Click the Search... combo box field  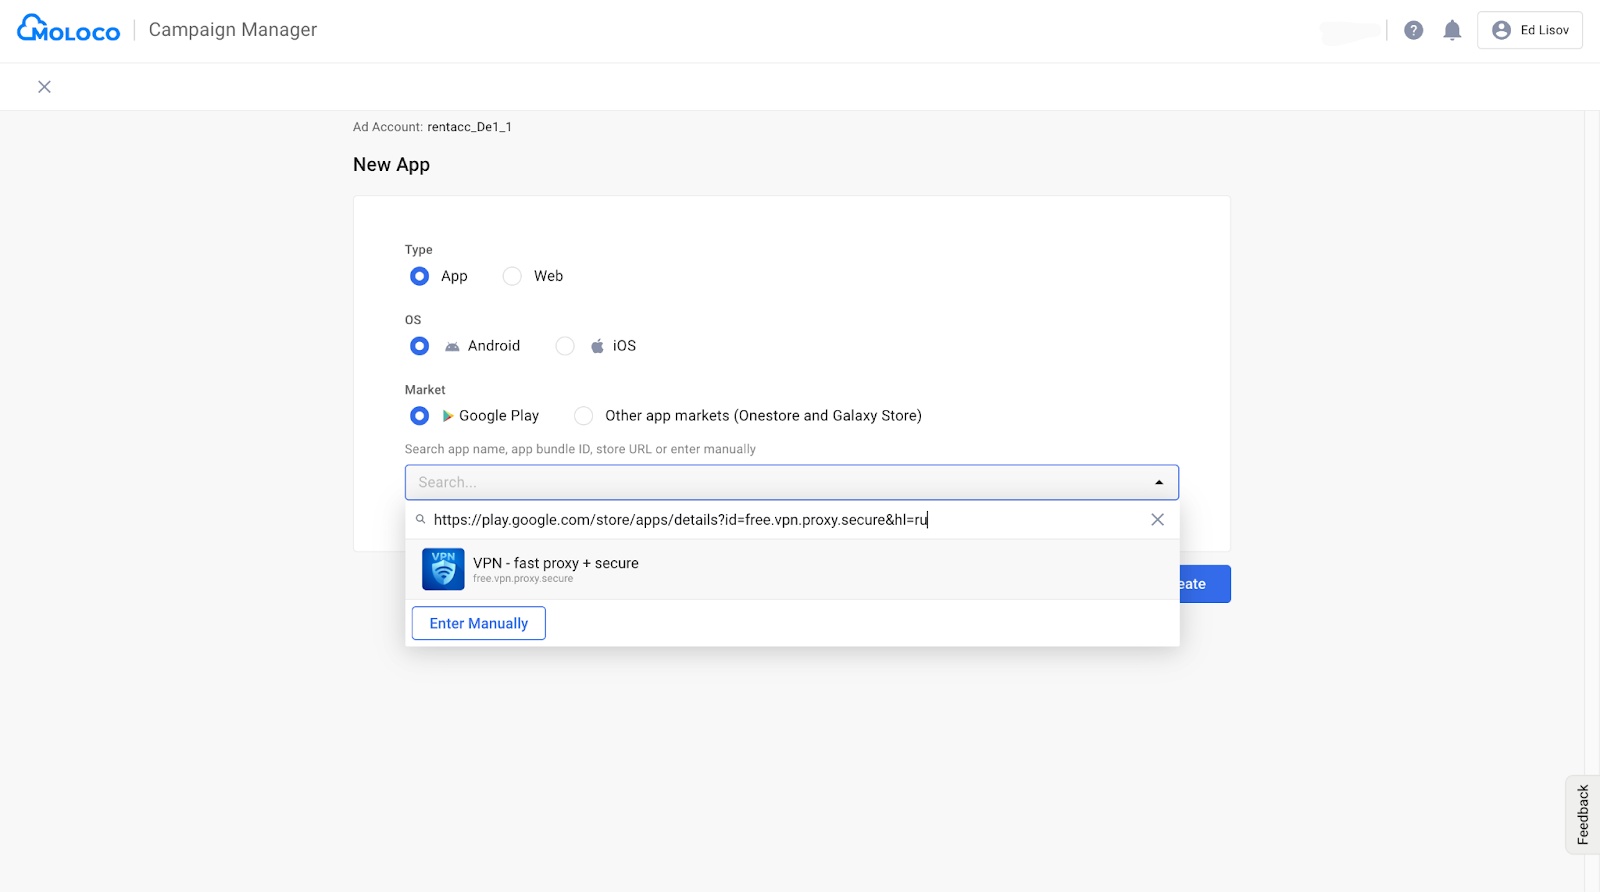click(x=791, y=482)
